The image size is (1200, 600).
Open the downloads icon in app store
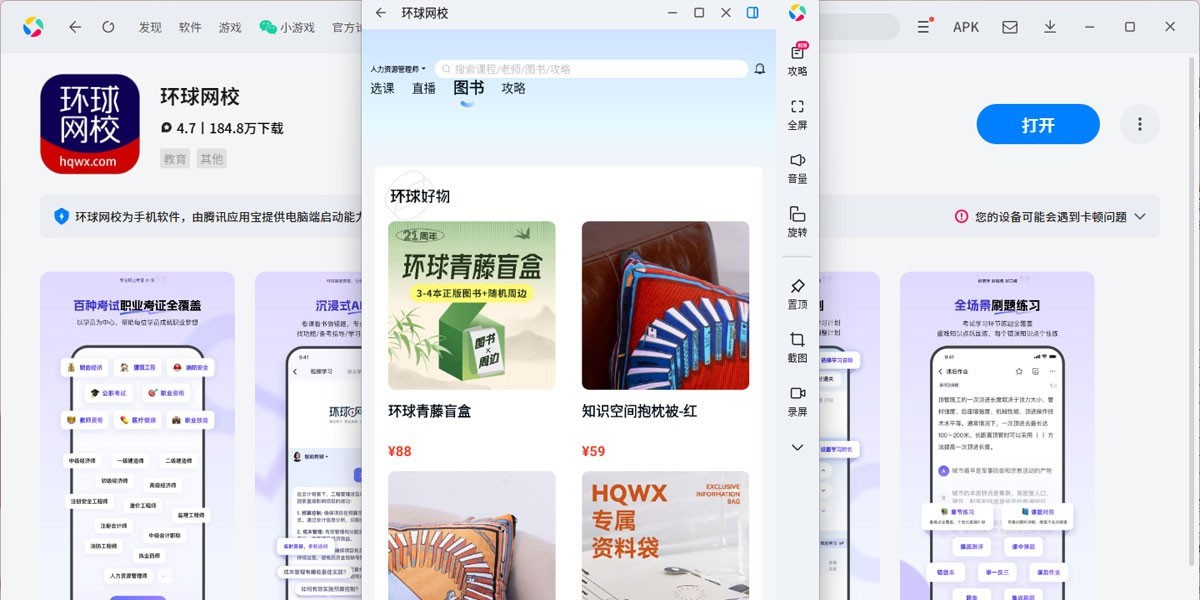[1050, 27]
